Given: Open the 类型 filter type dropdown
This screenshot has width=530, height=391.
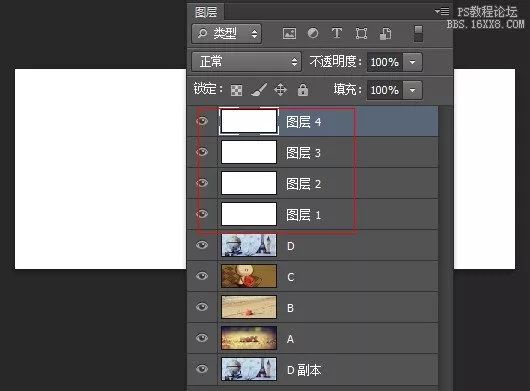Looking at the screenshot, I should pyautogui.click(x=226, y=33).
